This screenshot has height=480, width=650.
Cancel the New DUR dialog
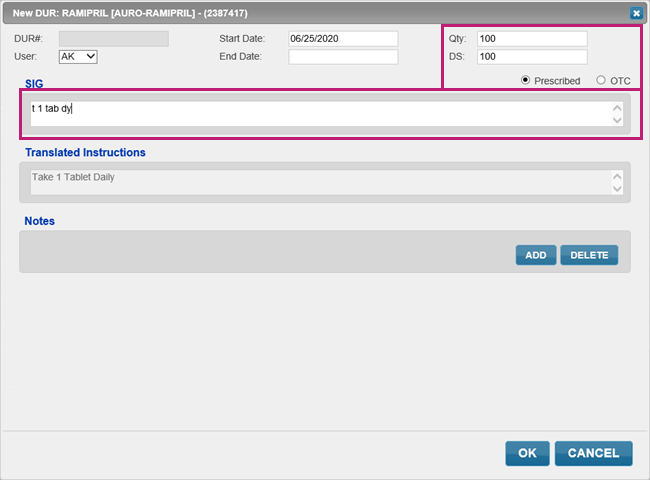point(593,453)
